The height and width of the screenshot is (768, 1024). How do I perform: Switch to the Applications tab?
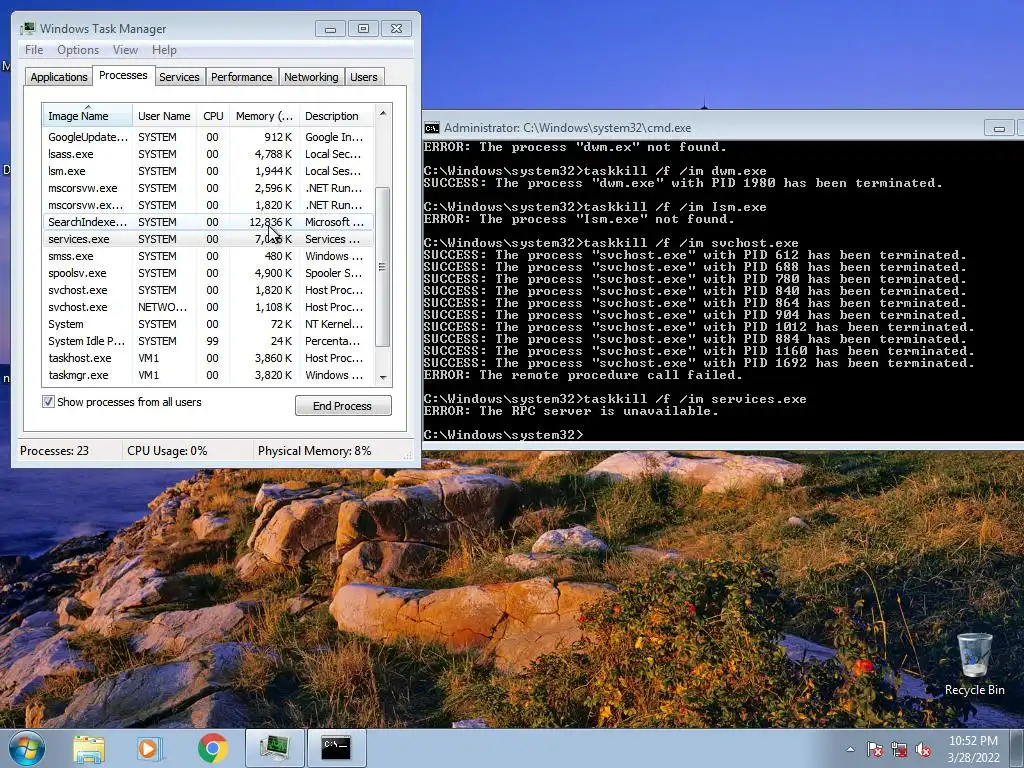coord(59,76)
